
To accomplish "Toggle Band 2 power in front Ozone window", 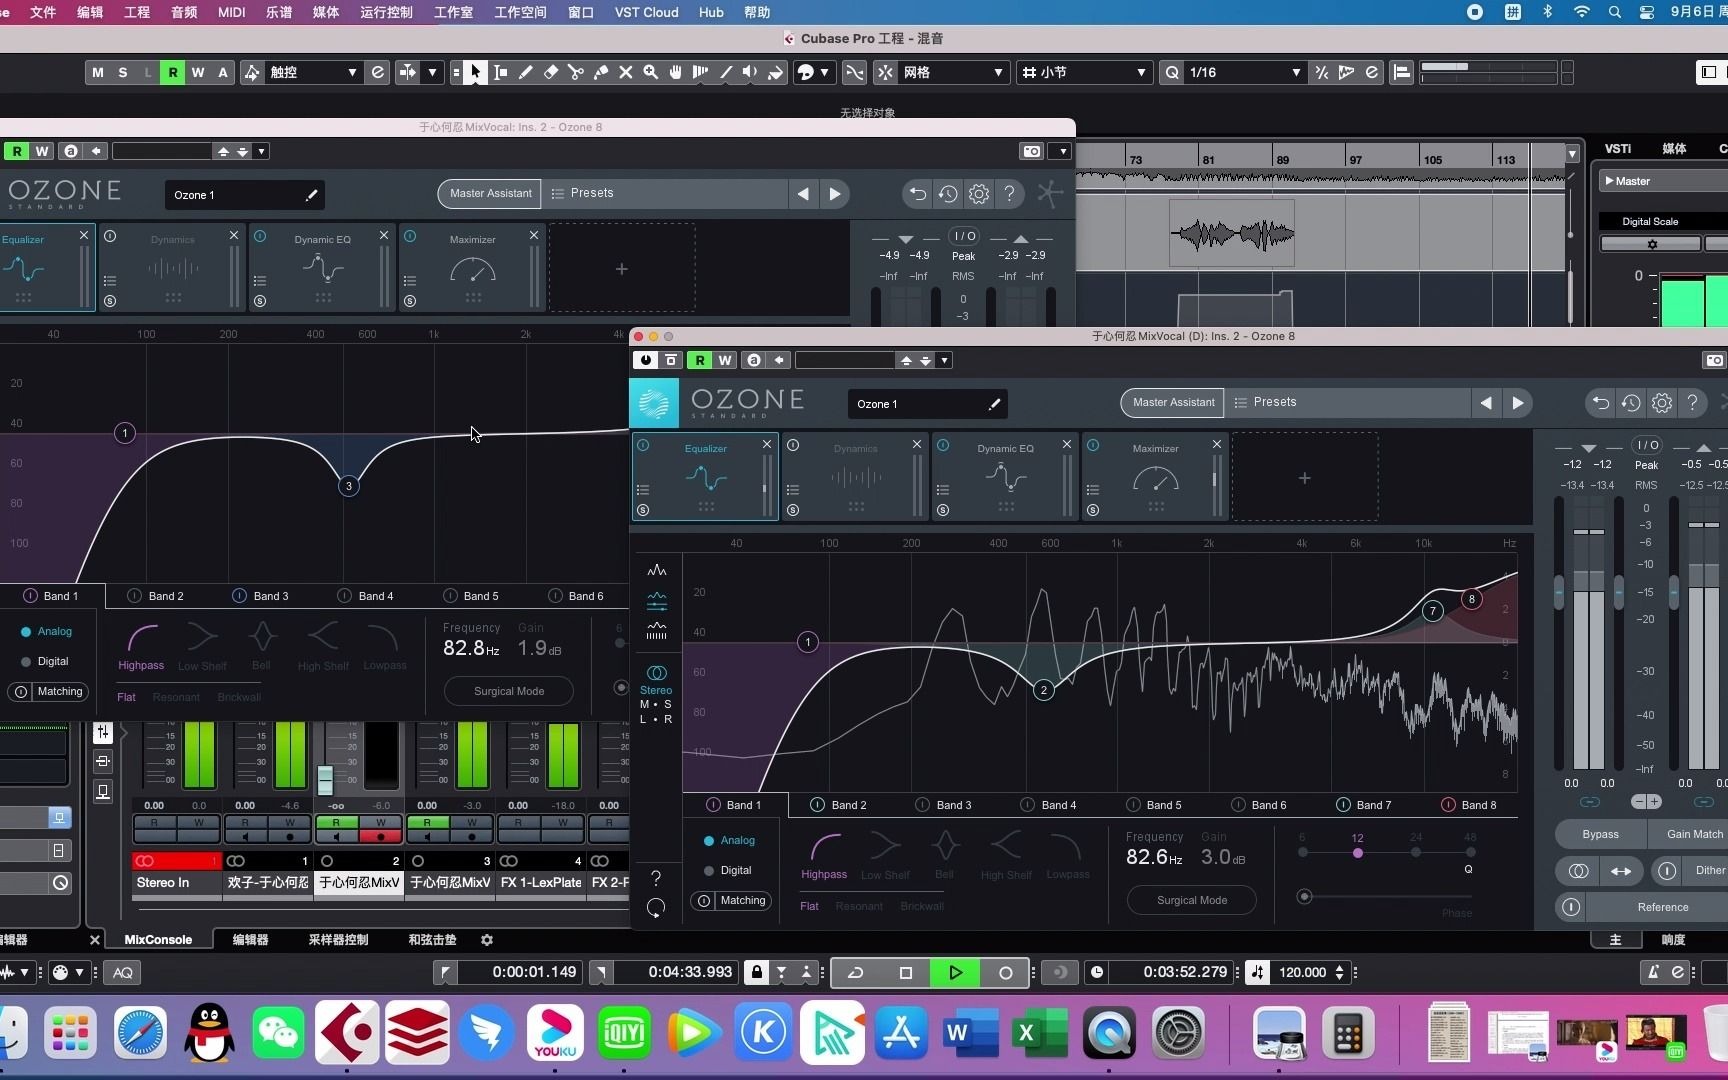I will pos(817,805).
